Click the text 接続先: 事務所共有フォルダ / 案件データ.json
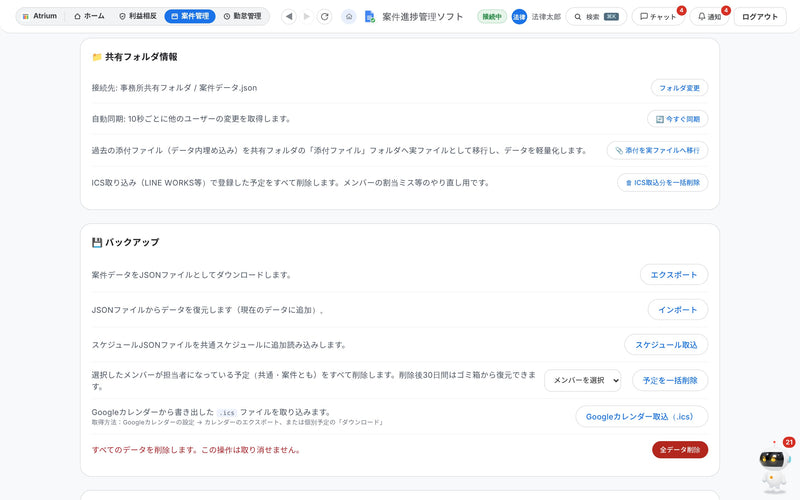The height and width of the screenshot is (500, 800). 174,88
